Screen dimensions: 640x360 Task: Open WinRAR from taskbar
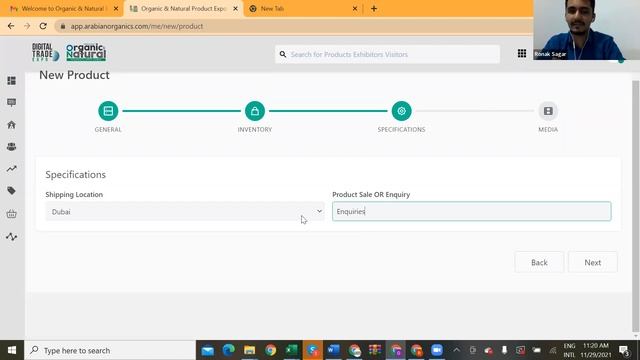pyautogui.click(x=375, y=350)
